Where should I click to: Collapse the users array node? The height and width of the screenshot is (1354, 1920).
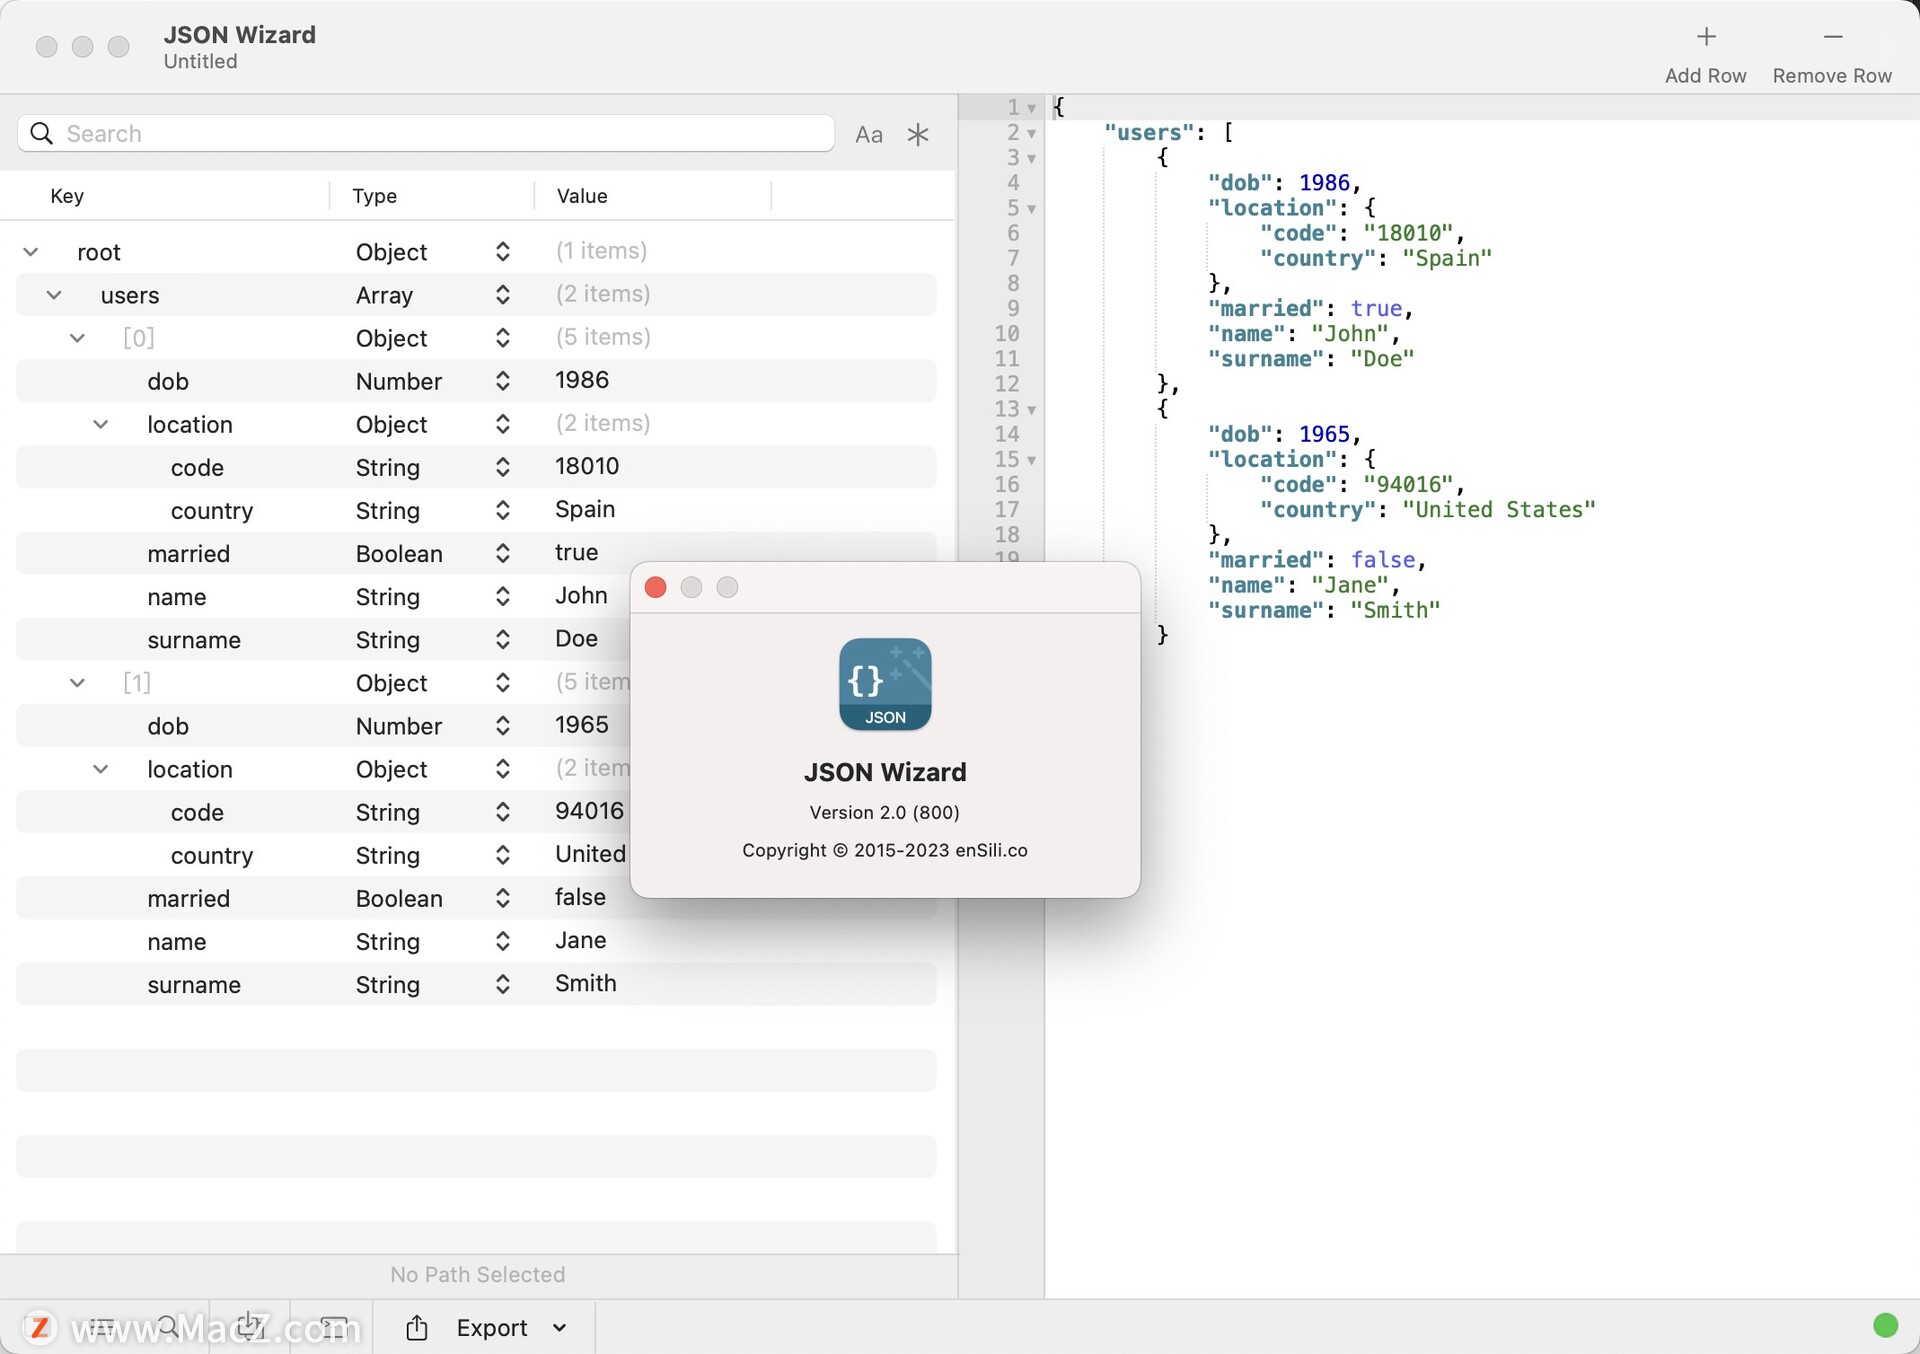click(54, 295)
